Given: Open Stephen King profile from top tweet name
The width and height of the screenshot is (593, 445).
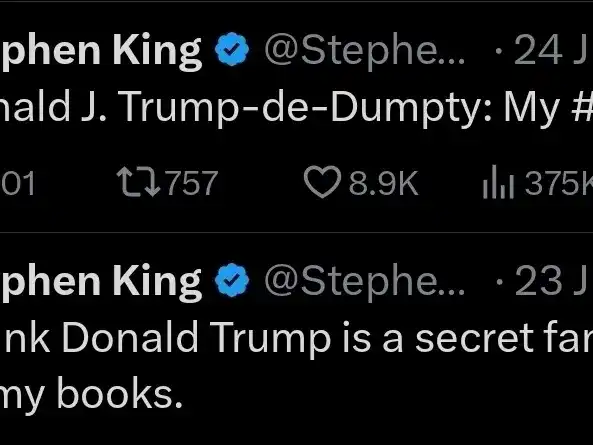Looking at the screenshot, I should (x=101, y=52).
